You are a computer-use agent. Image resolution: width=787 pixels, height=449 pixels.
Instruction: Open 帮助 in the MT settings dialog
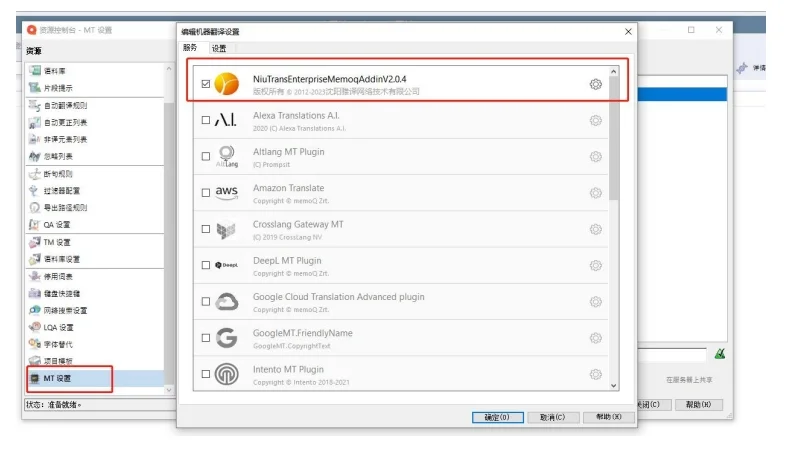pyautogui.click(x=609, y=417)
